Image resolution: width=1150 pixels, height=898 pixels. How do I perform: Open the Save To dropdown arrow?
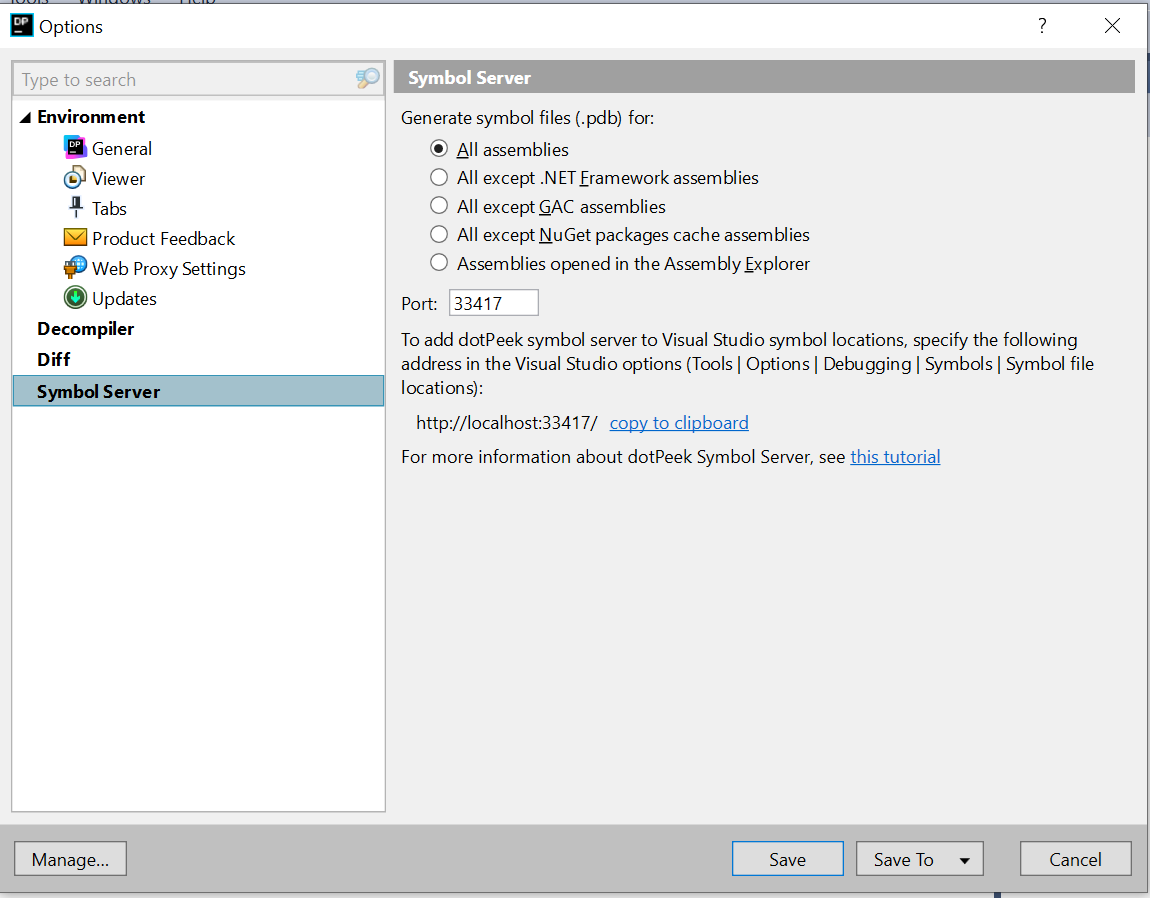964,860
